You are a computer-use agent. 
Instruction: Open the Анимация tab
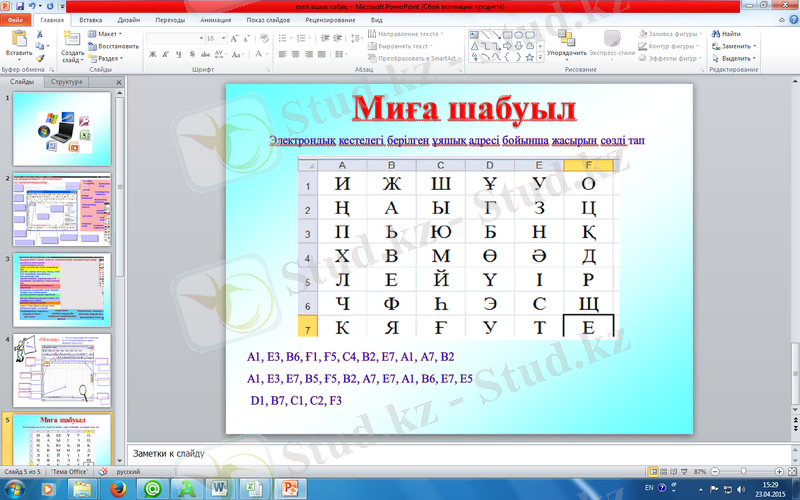click(x=215, y=20)
